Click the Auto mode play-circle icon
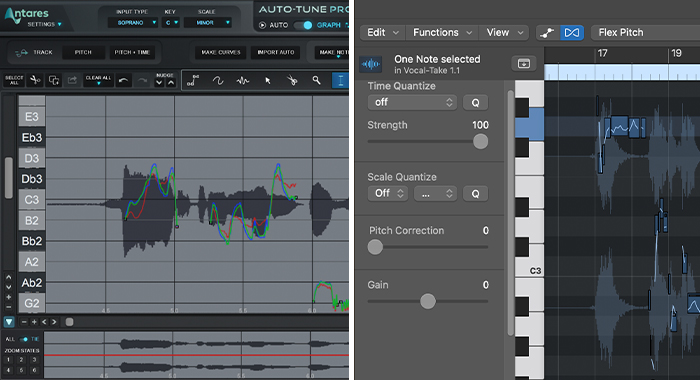 tap(262, 25)
